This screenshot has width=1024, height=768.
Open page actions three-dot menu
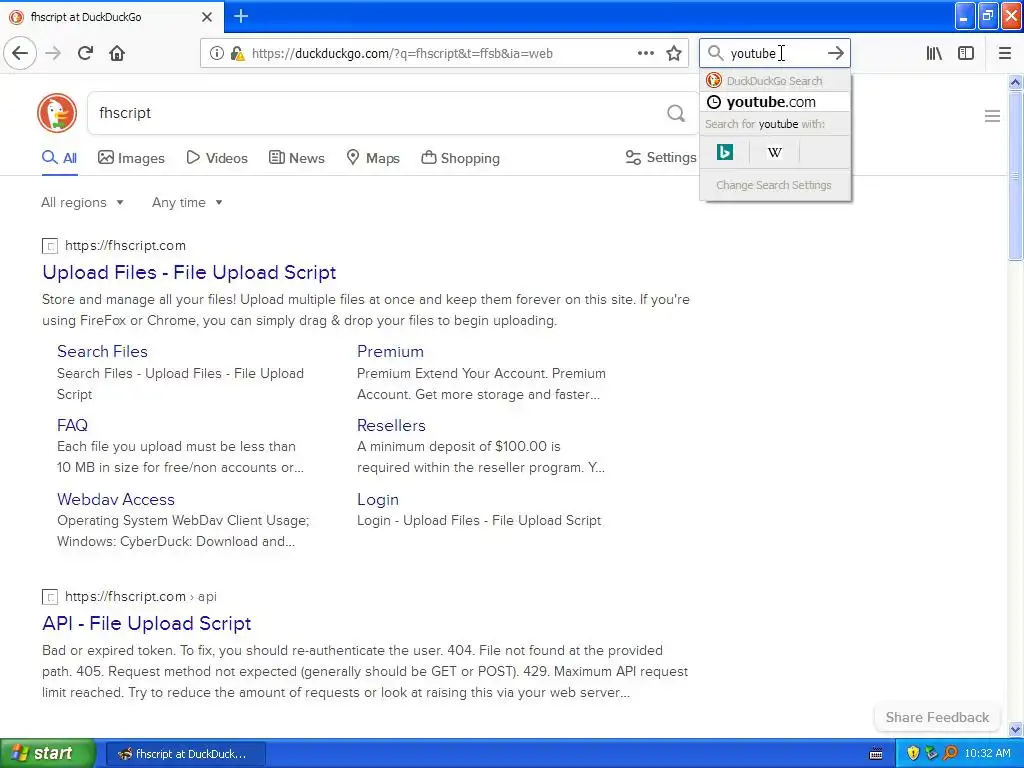(x=645, y=53)
